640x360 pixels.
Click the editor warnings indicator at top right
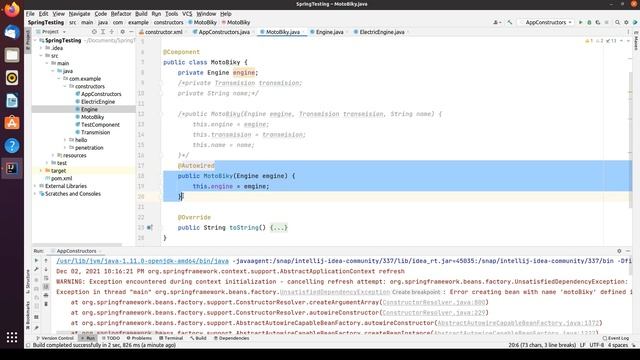(600, 41)
